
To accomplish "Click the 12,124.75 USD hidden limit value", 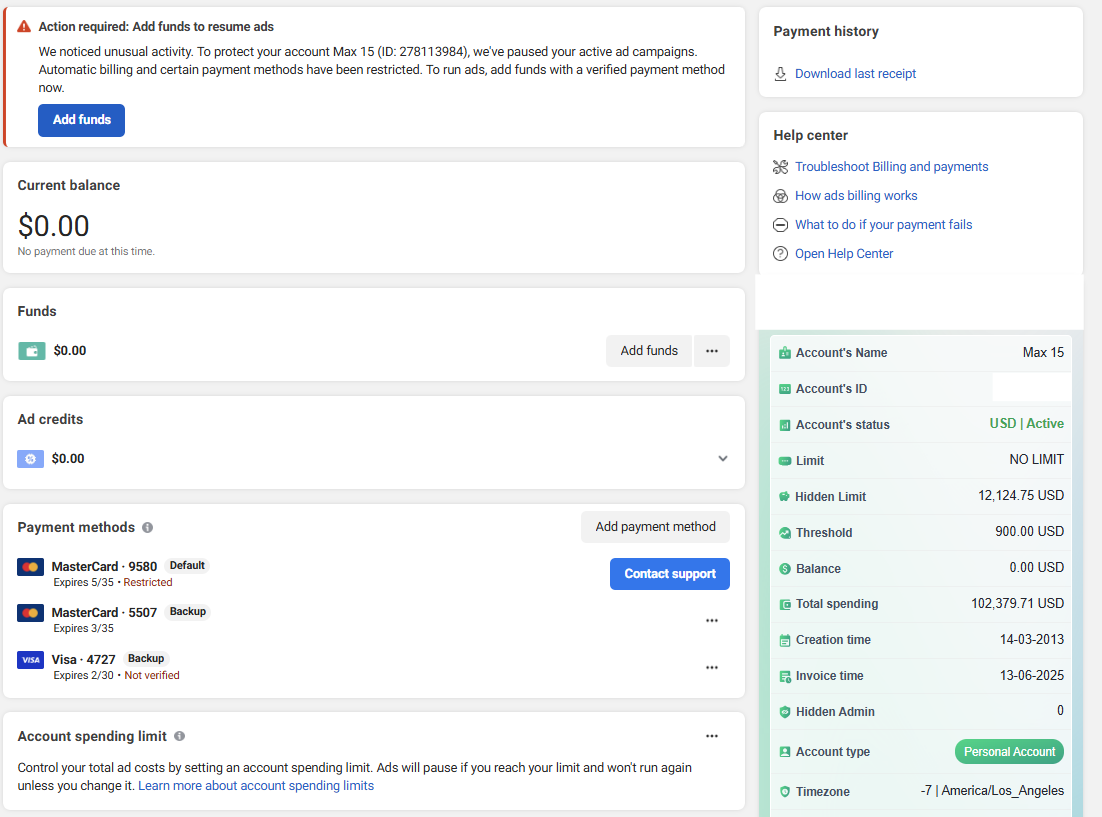I will (x=1020, y=496).
